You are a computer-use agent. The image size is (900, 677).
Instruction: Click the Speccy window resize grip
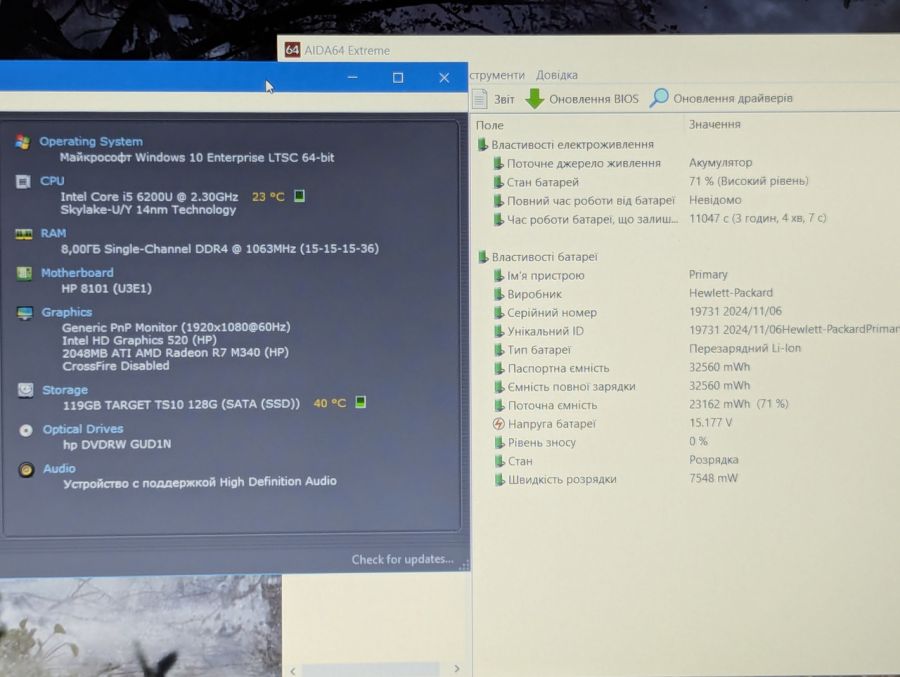point(464,565)
